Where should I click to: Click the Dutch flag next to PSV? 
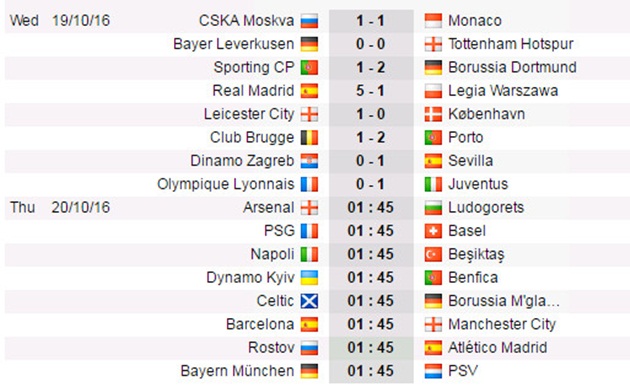433,371
